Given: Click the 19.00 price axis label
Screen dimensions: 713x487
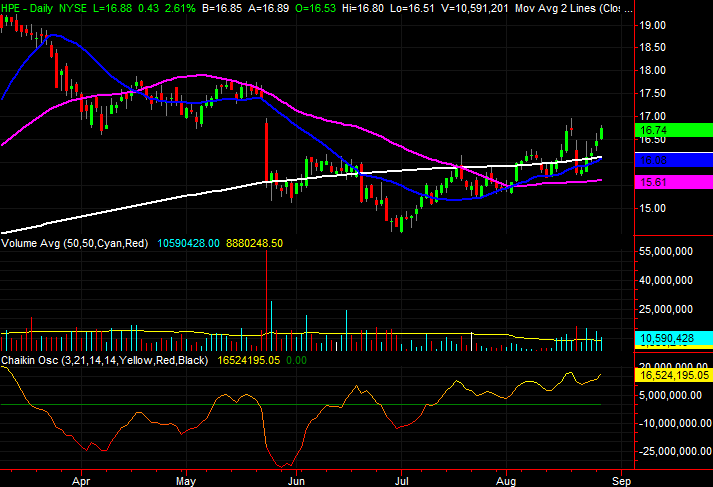Looking at the screenshot, I should pyautogui.click(x=653, y=25).
